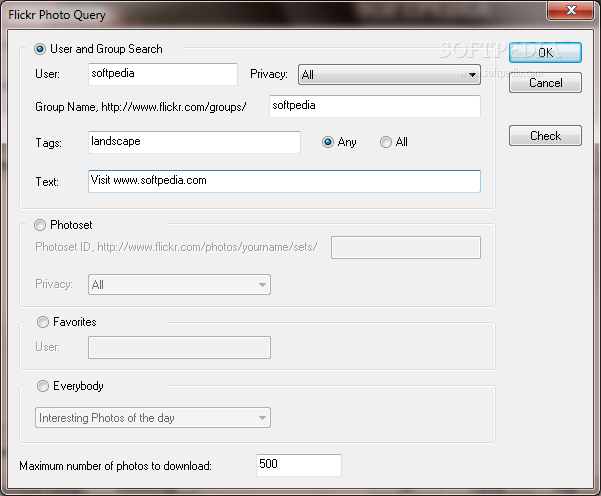601x496 pixels.
Task: Click the maximum photos field showing 500
Action: (299, 465)
